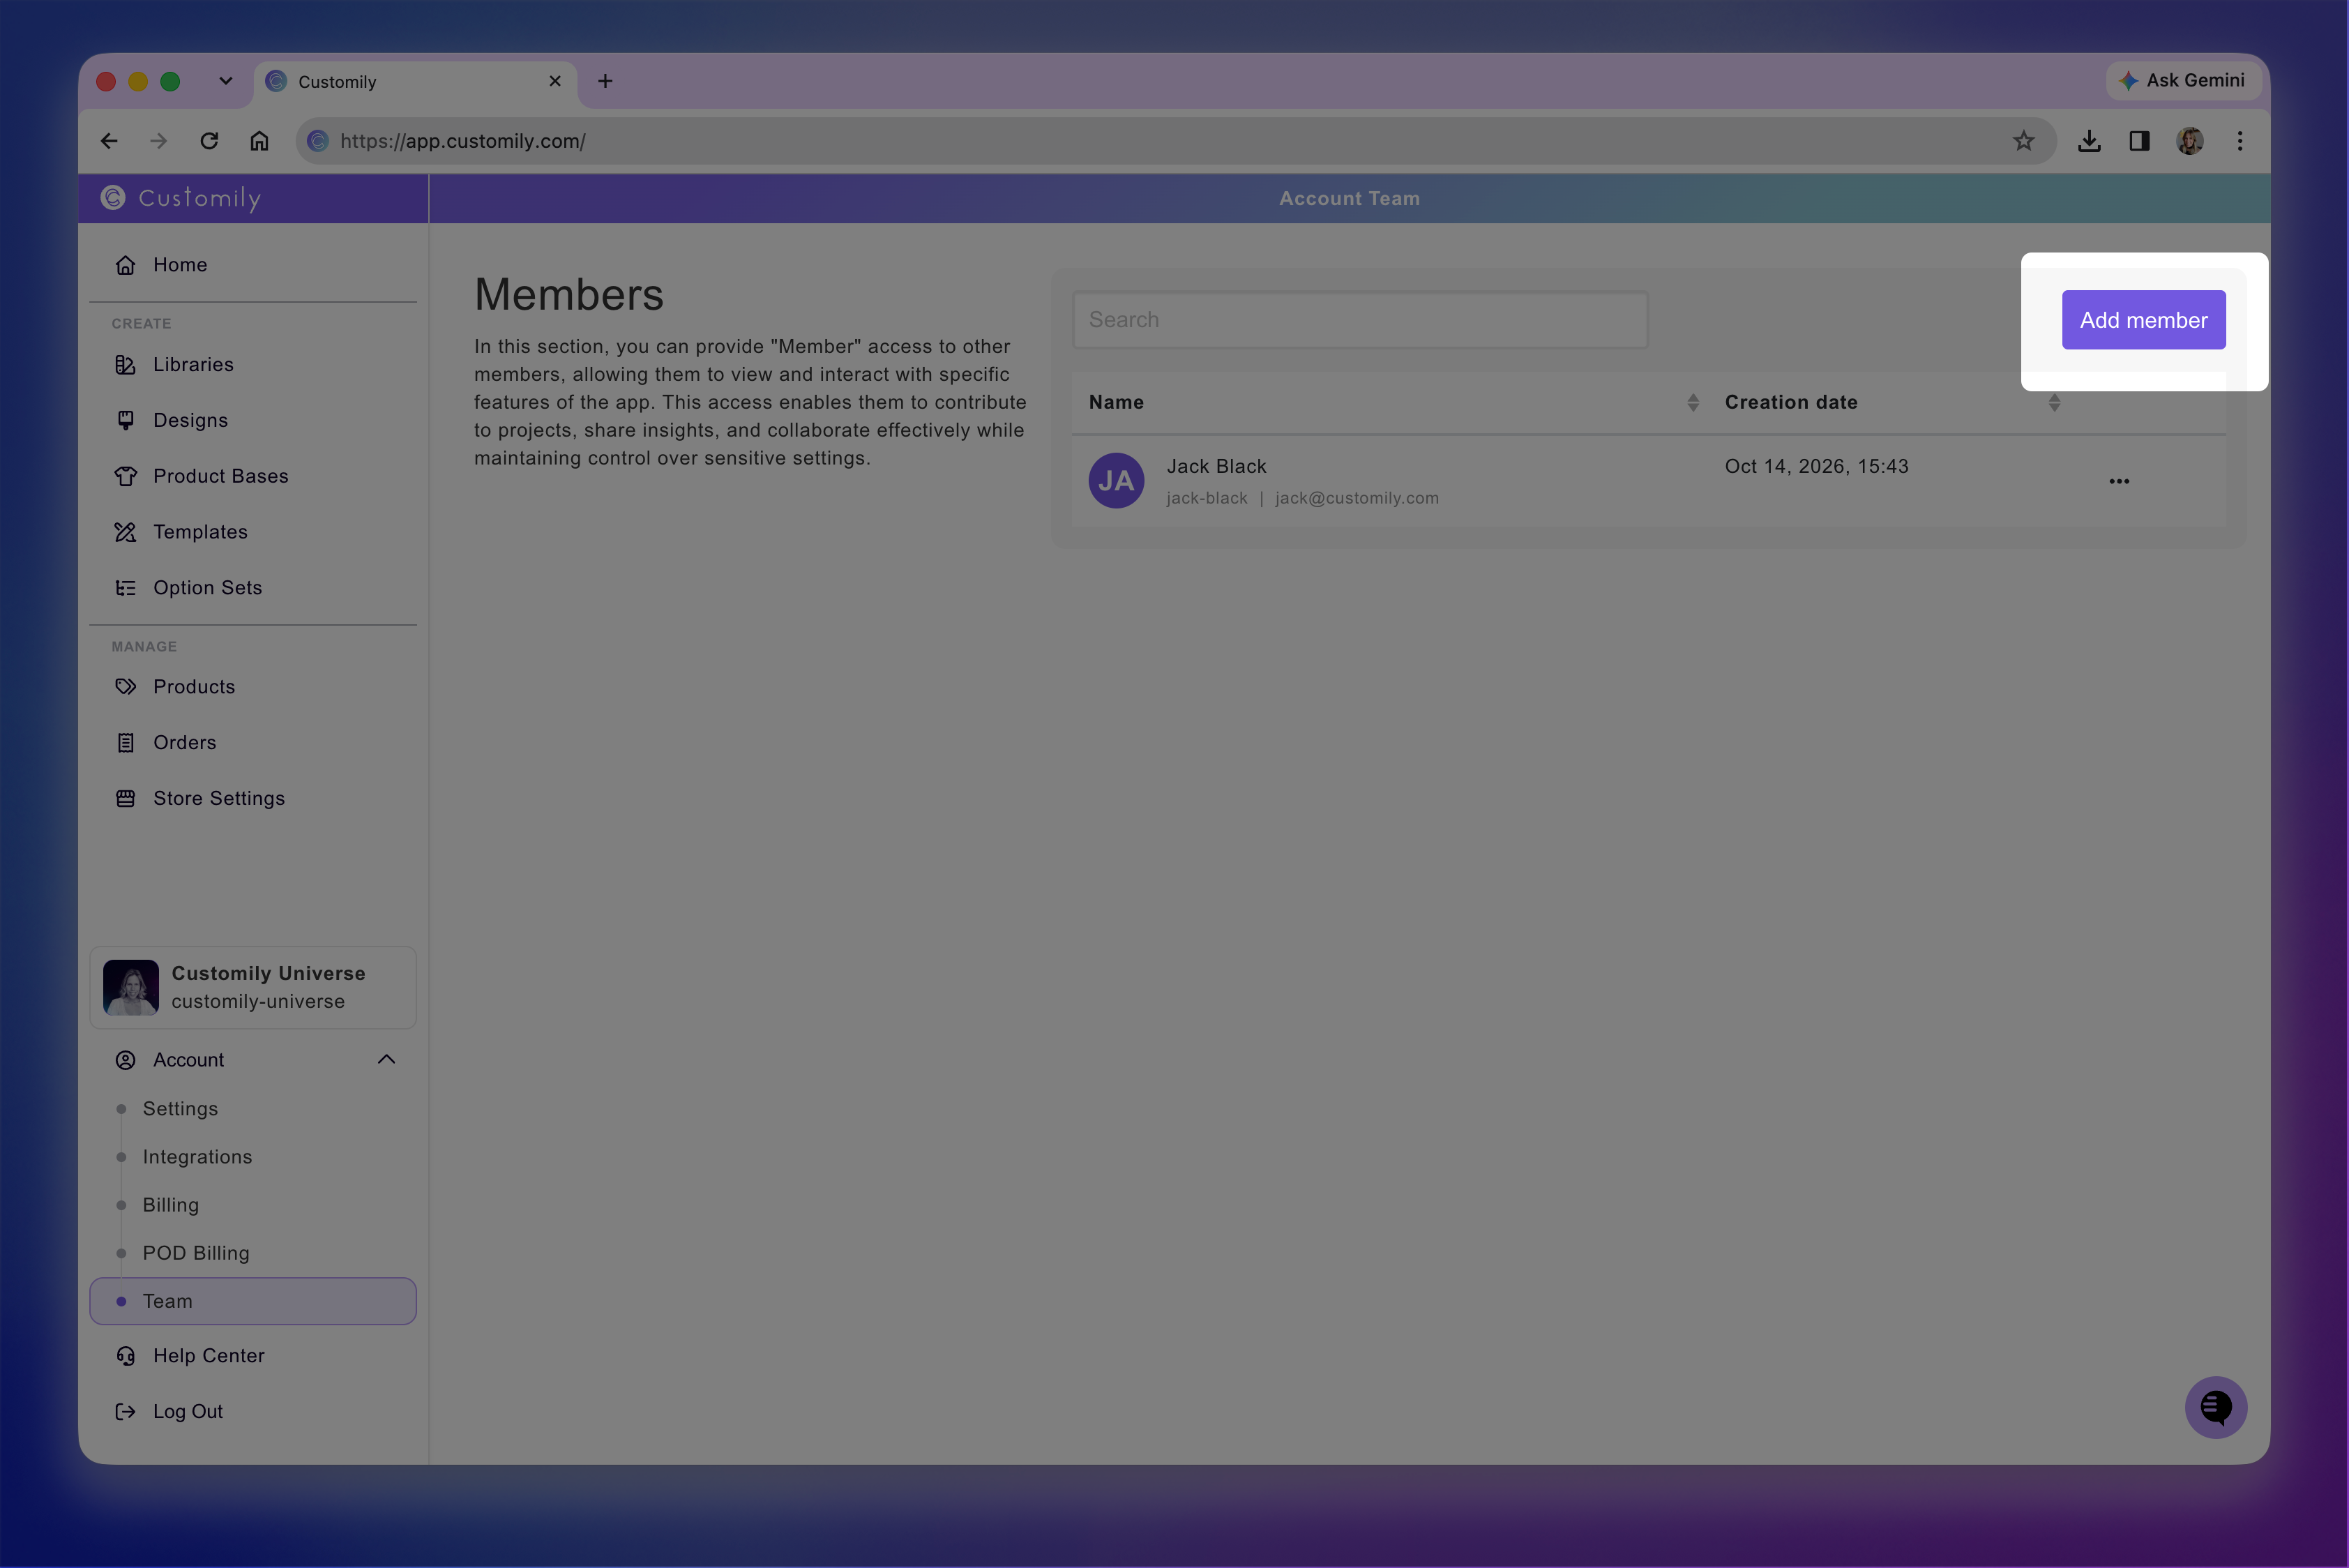
Task: Click the Designs icon in sidebar
Action: [125, 421]
